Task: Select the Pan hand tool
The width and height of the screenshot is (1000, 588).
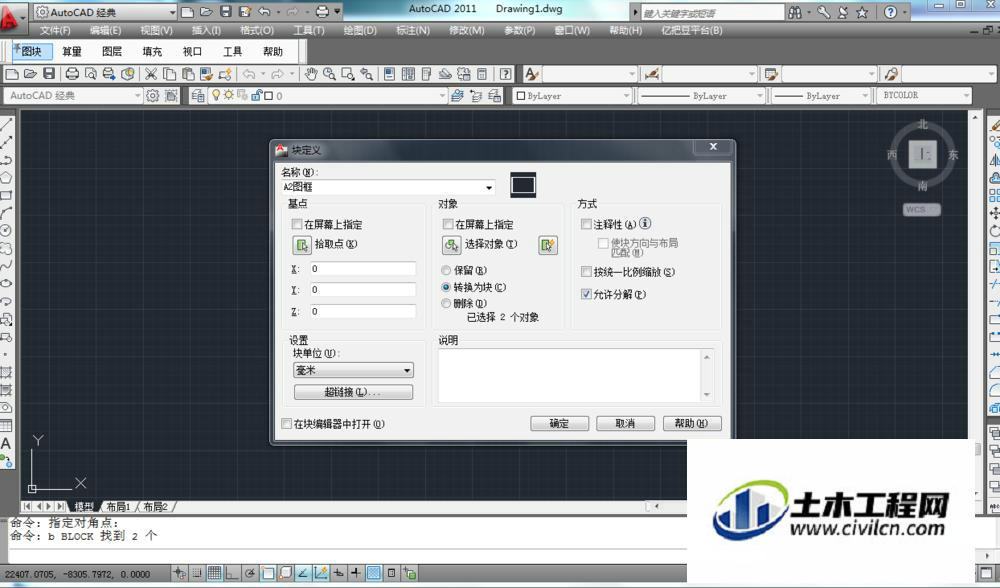Action: [x=311, y=74]
